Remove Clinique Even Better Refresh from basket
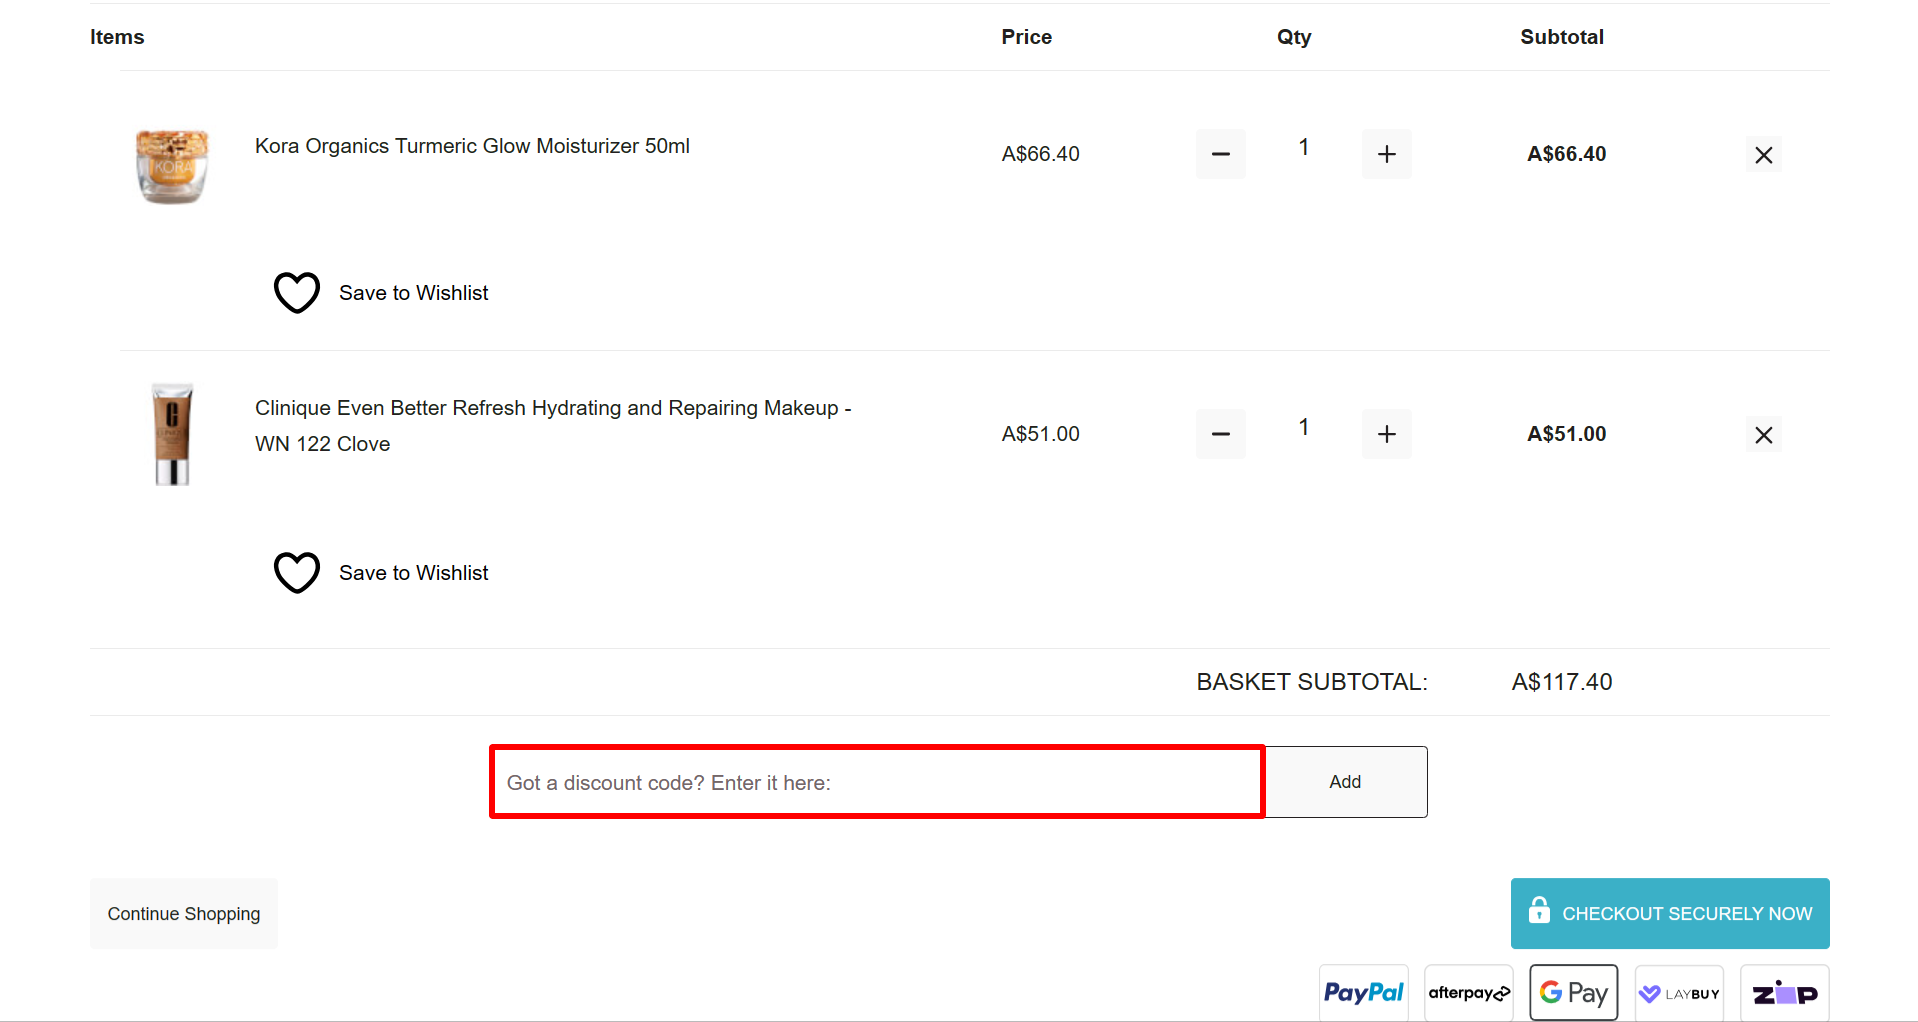This screenshot has width=1918, height=1022. 1763,434
